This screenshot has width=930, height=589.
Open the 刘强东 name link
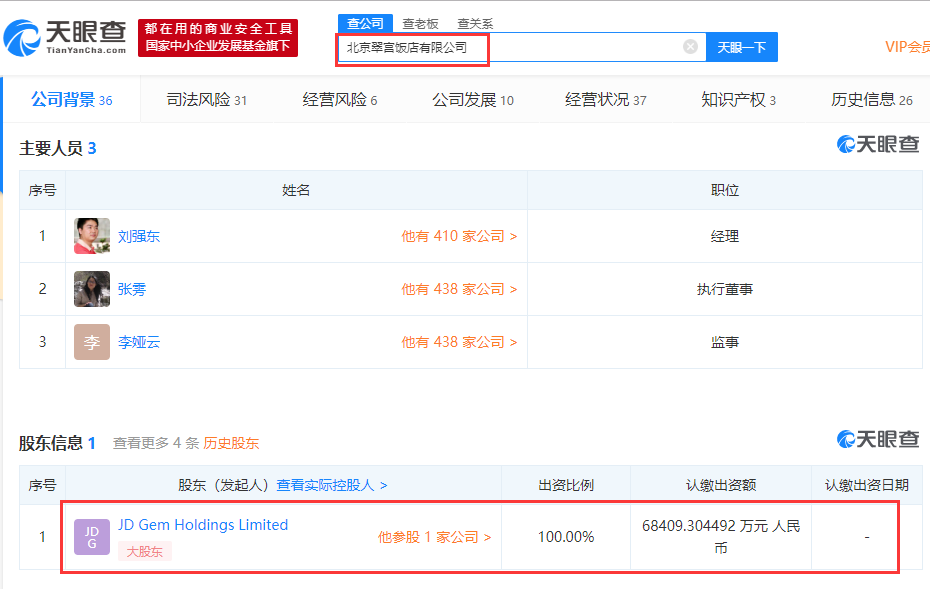(139, 236)
